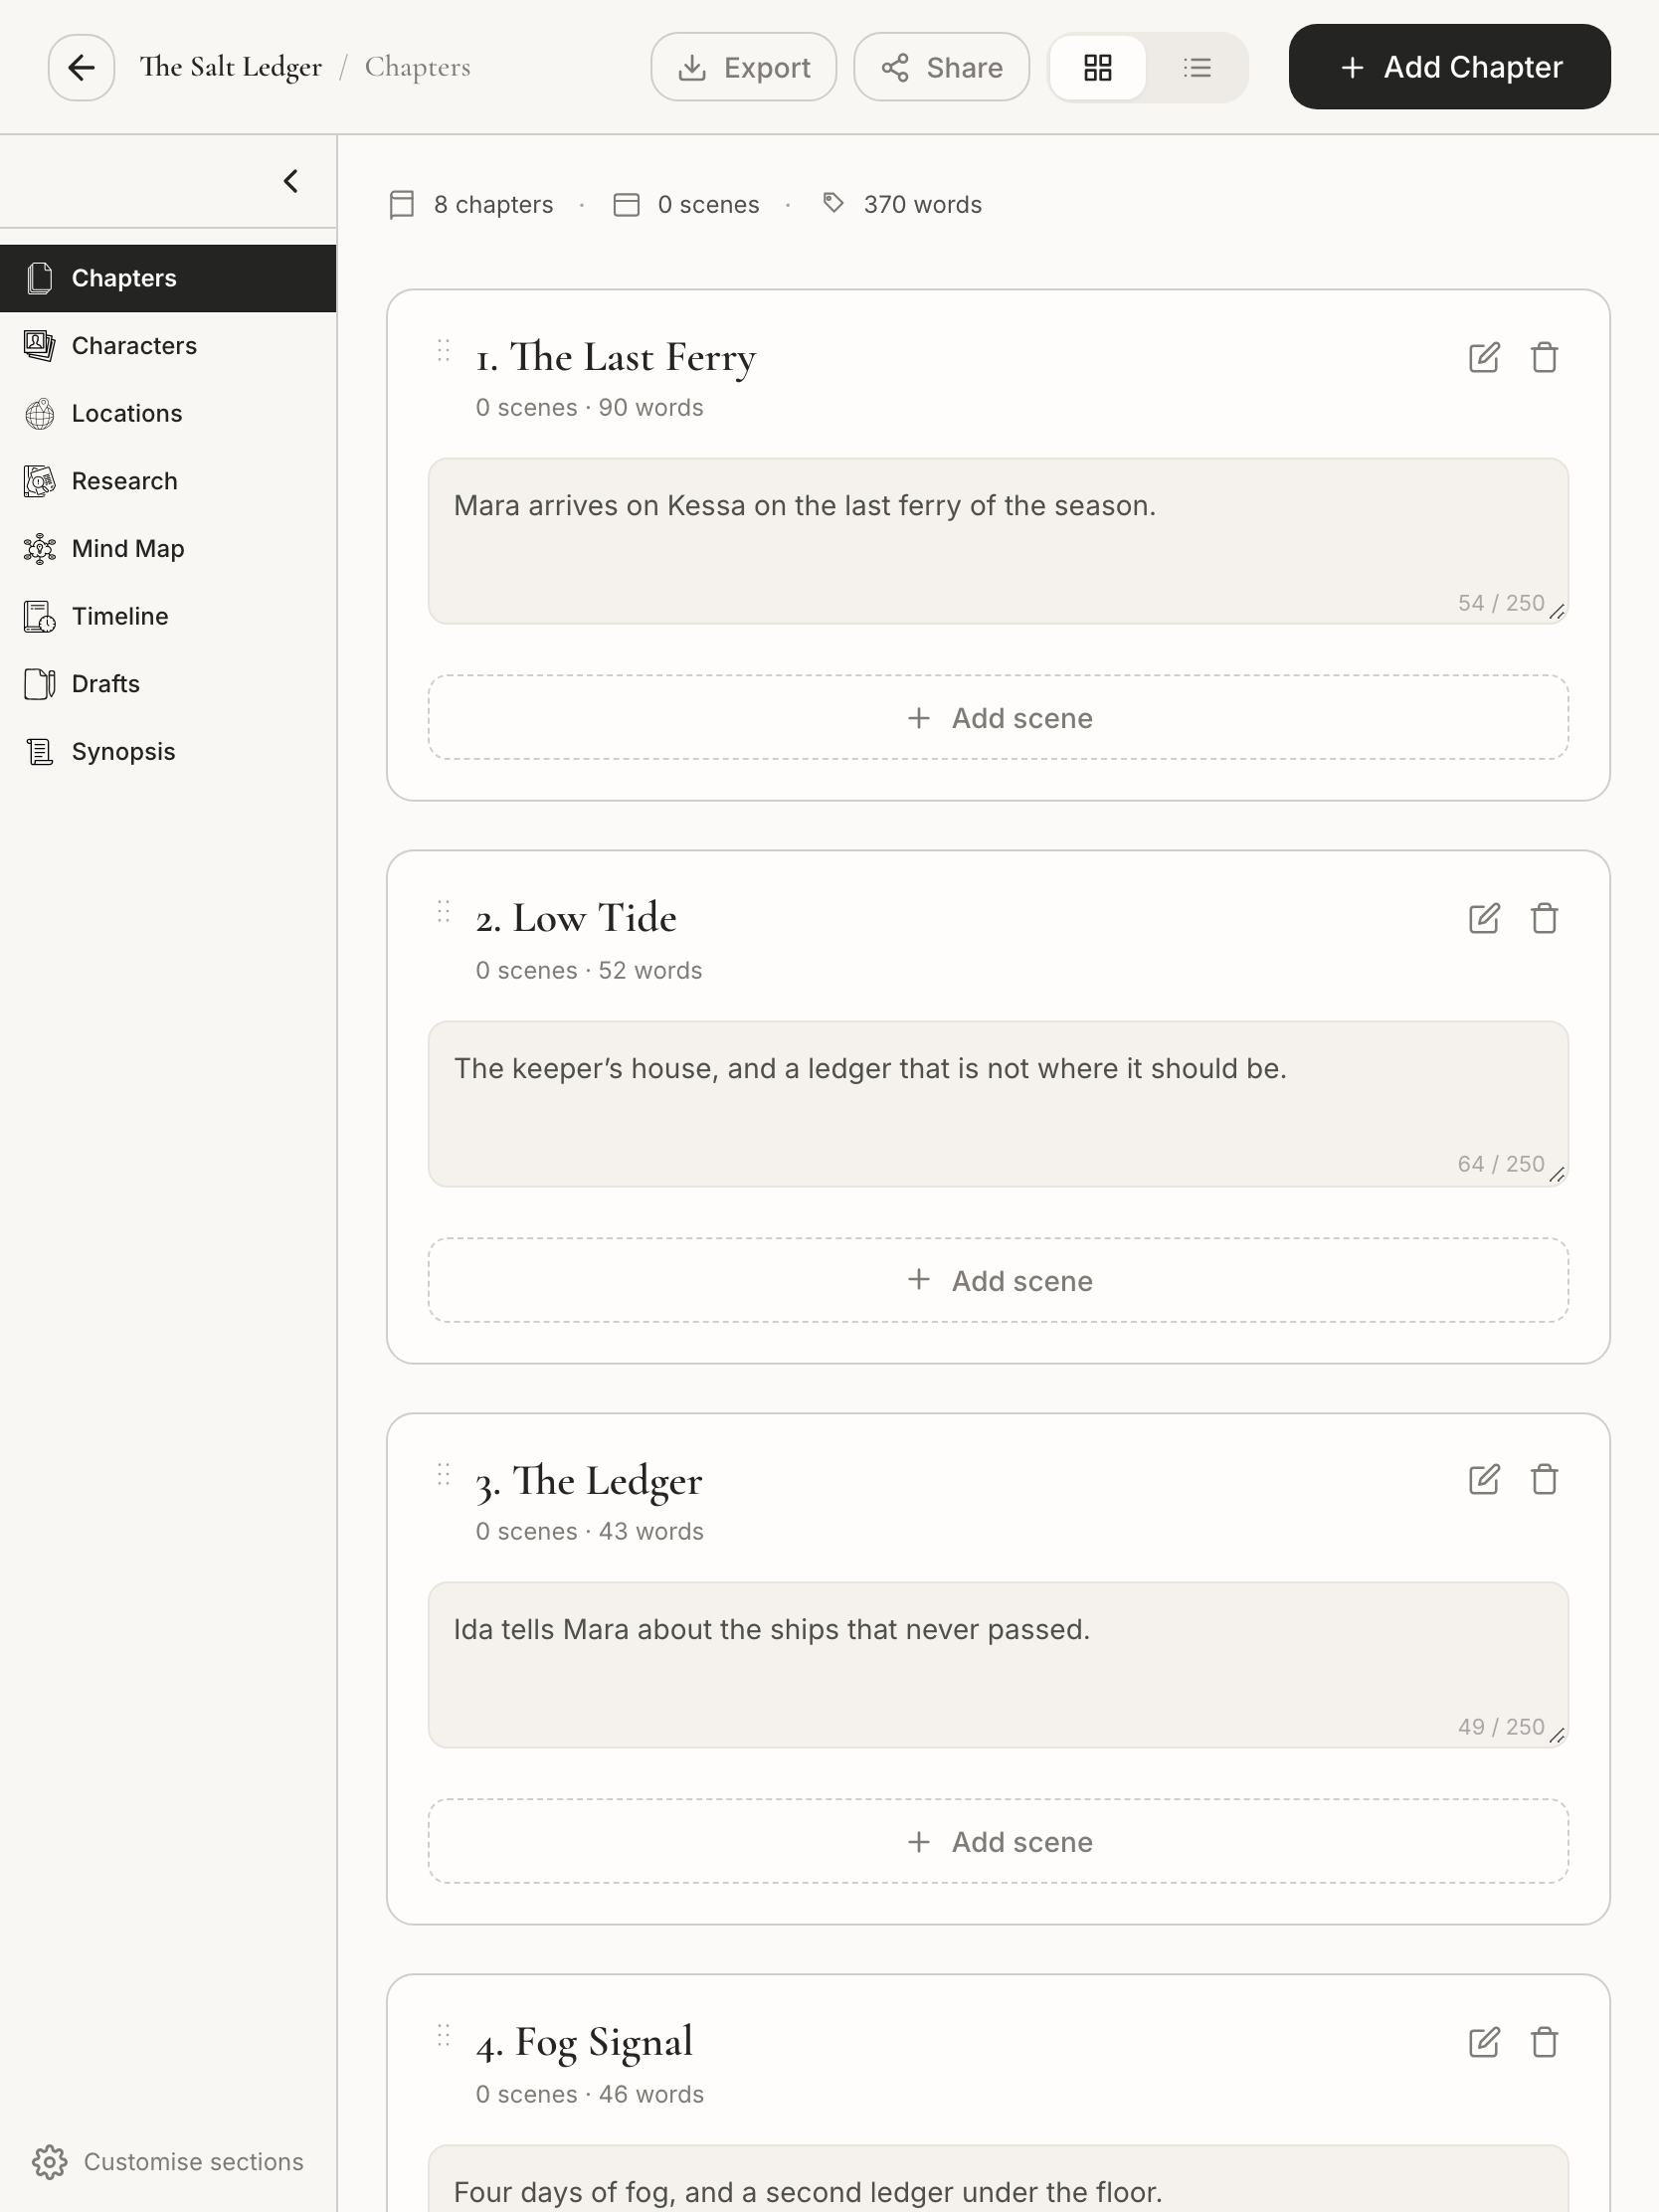Switch to list view
The height and width of the screenshot is (2212, 1659).
pos(1197,67)
